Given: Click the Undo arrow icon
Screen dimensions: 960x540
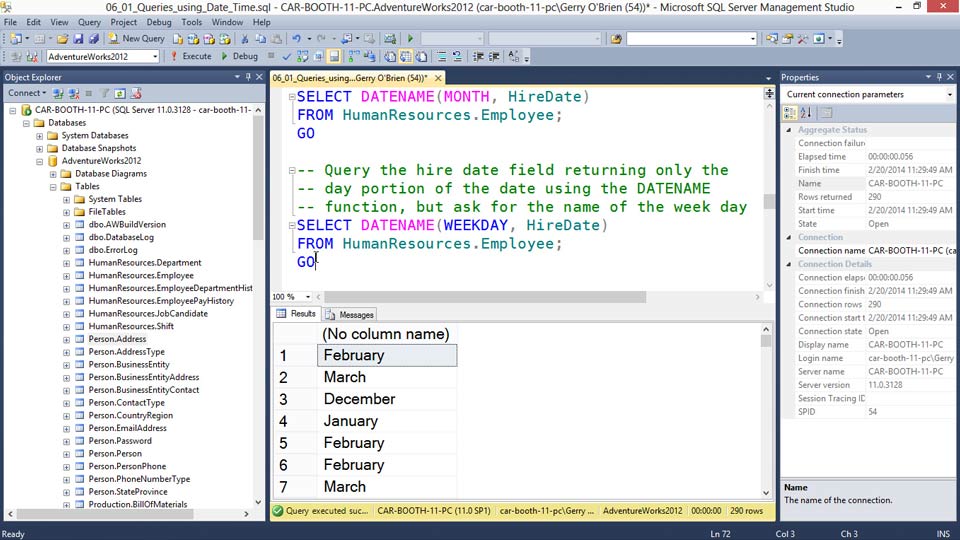Looking at the screenshot, I should 296,39.
